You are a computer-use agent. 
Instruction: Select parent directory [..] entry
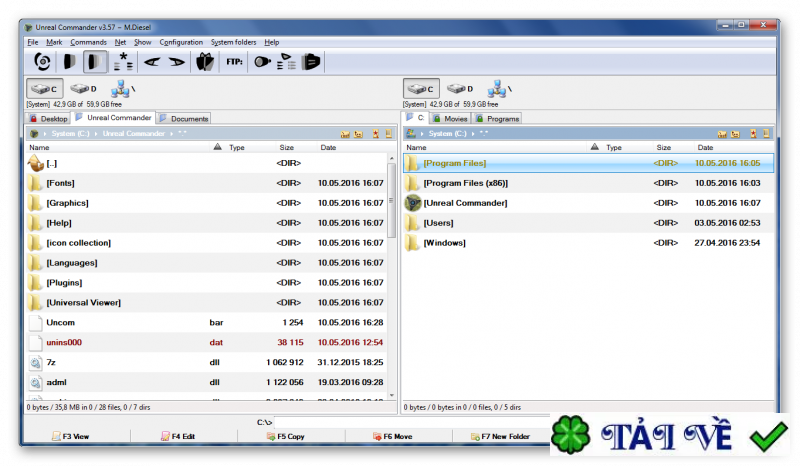pyautogui.click(x=207, y=163)
